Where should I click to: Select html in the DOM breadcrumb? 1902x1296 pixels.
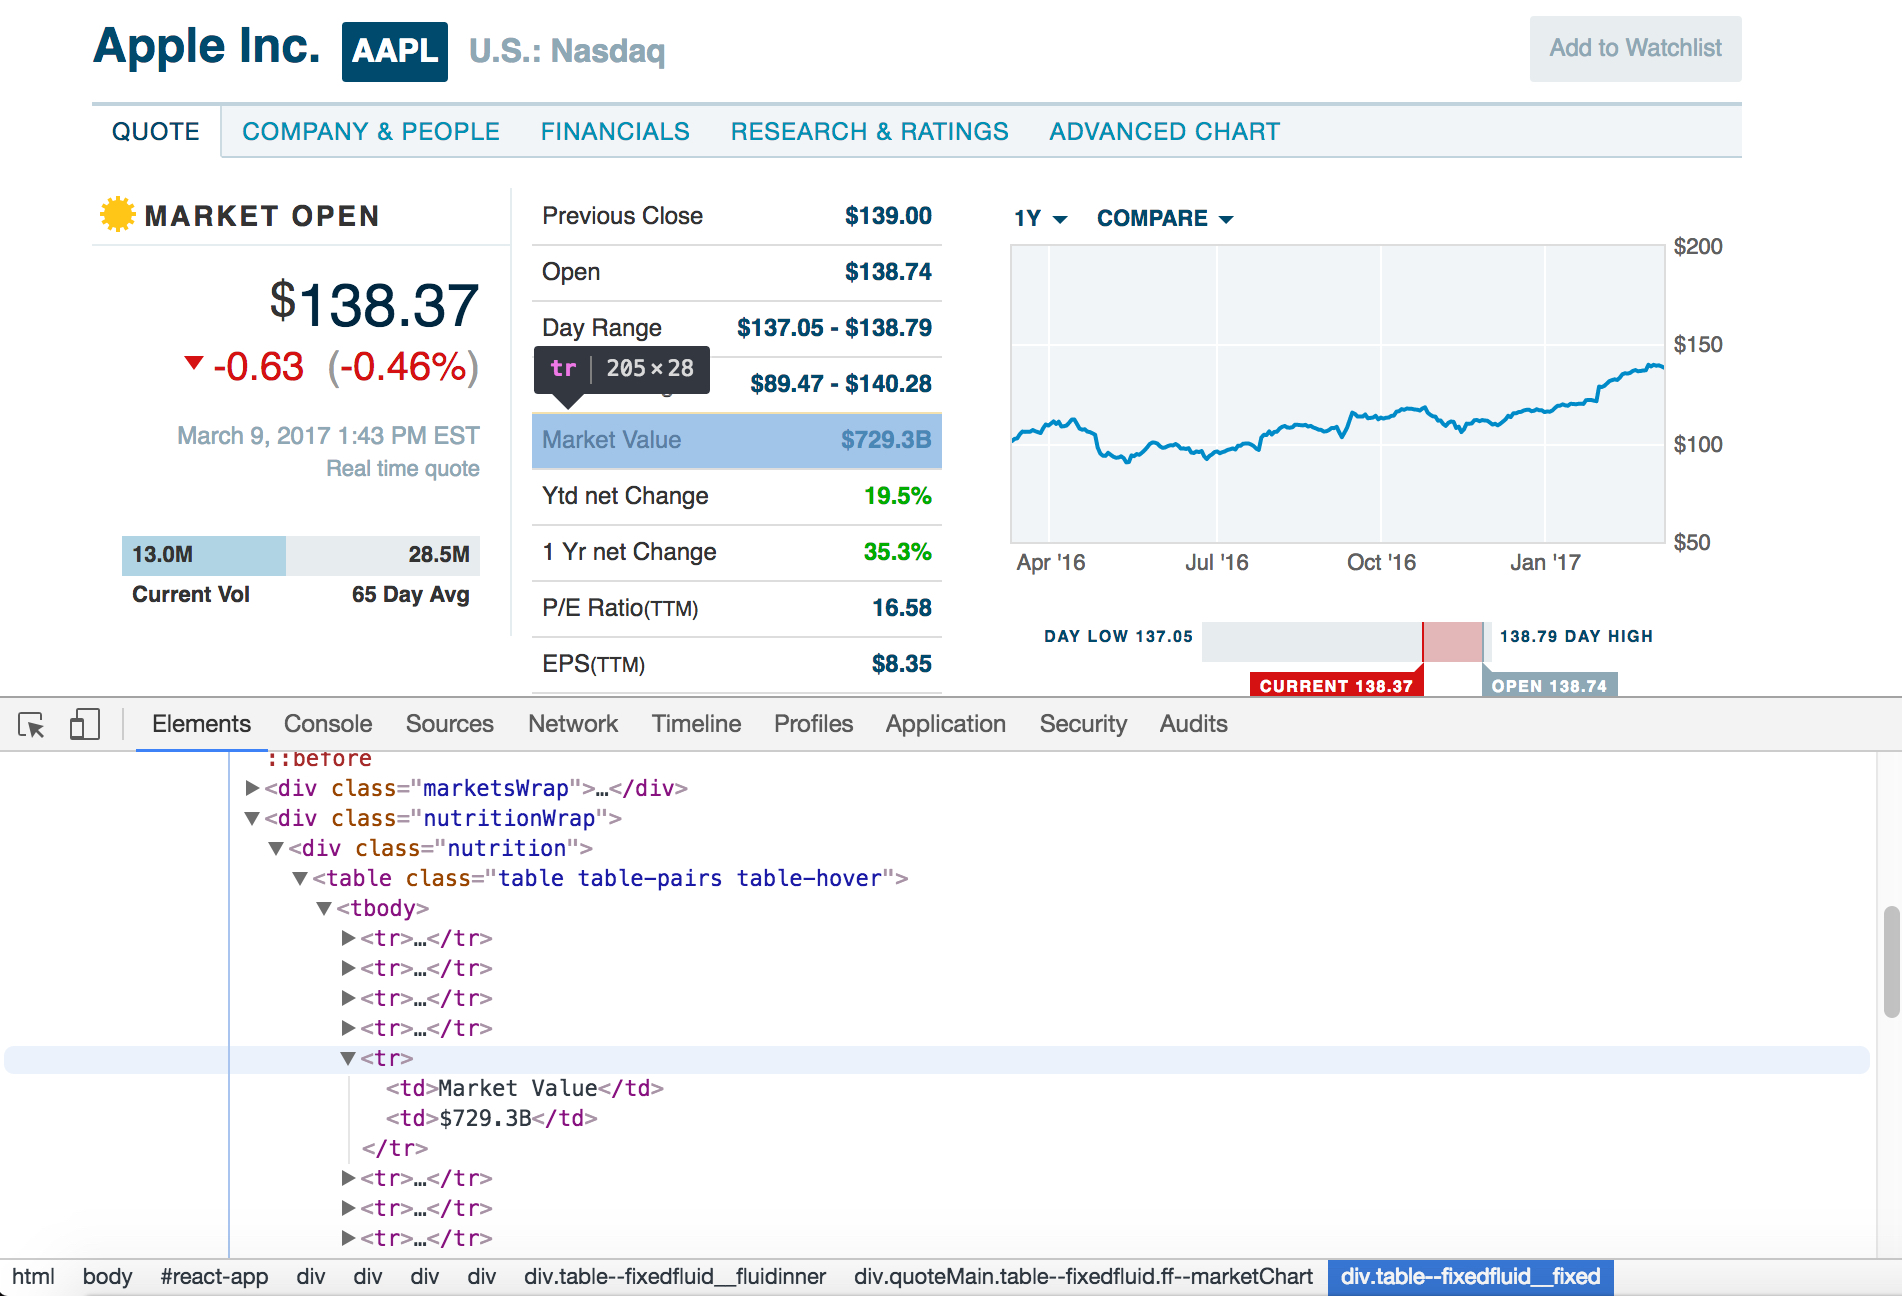click(x=33, y=1276)
